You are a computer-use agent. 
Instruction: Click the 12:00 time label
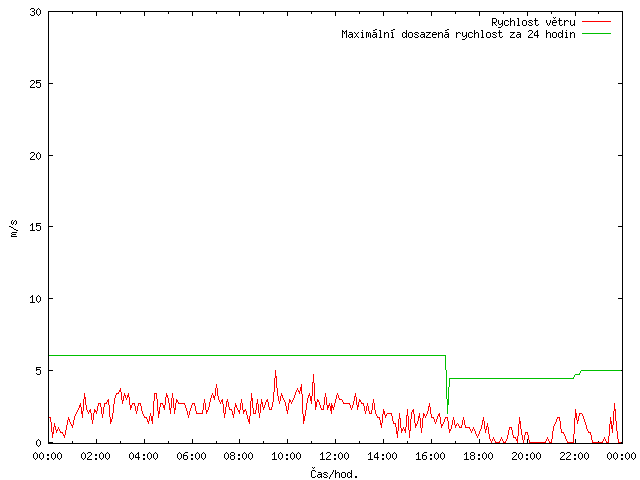(334, 456)
